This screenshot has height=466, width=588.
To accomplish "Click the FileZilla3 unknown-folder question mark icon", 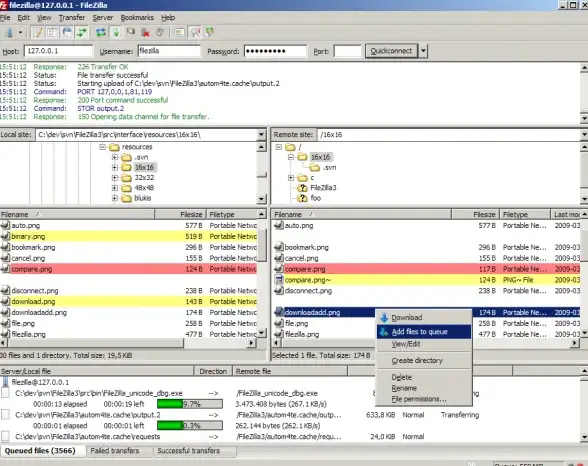I will coord(302,188).
